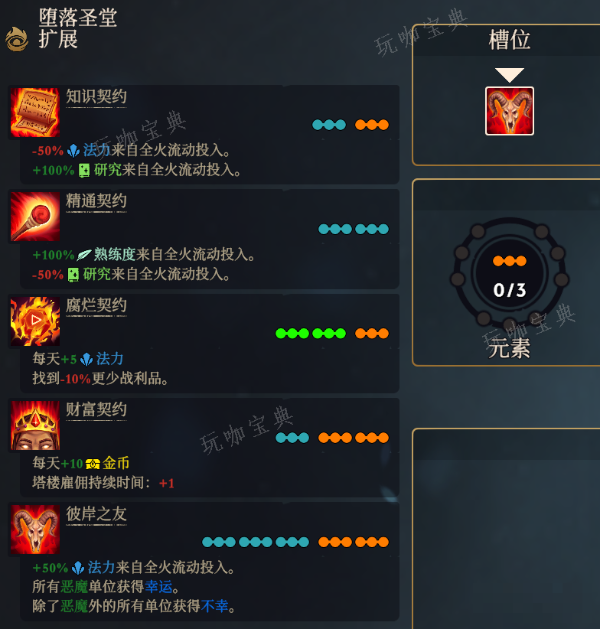The width and height of the screenshot is (600, 629).
Task: Click the 堕落圣堂 扩展 heading
Action: point(78,28)
